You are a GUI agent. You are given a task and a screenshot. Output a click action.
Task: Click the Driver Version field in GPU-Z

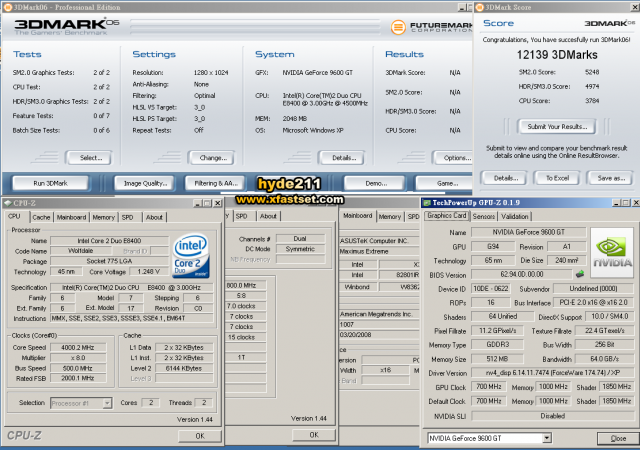pyautogui.click(x=552, y=373)
